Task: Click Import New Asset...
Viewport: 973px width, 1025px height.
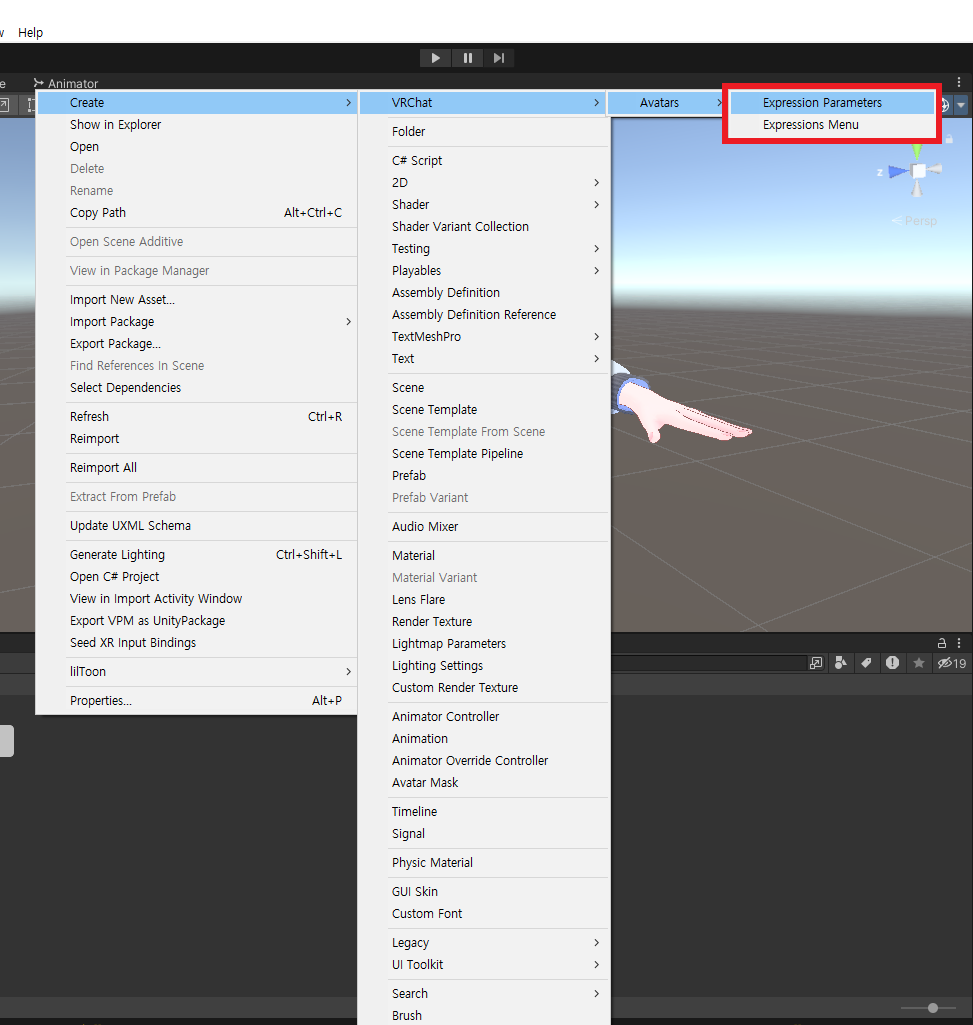Action: pos(197,300)
